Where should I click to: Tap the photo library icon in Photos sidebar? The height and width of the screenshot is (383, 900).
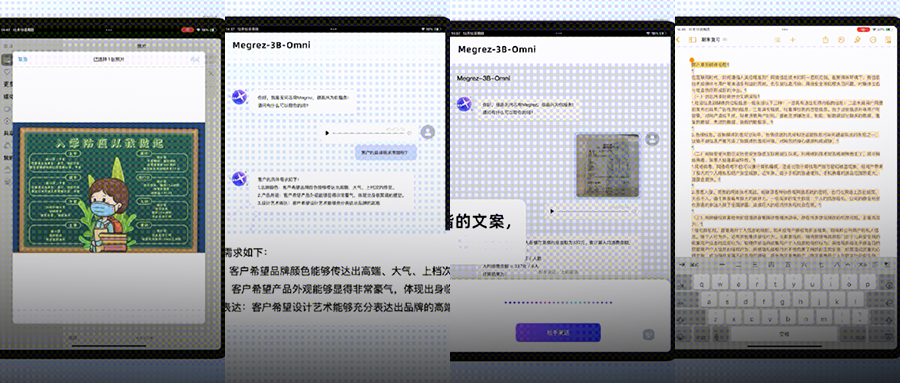(x=6, y=60)
